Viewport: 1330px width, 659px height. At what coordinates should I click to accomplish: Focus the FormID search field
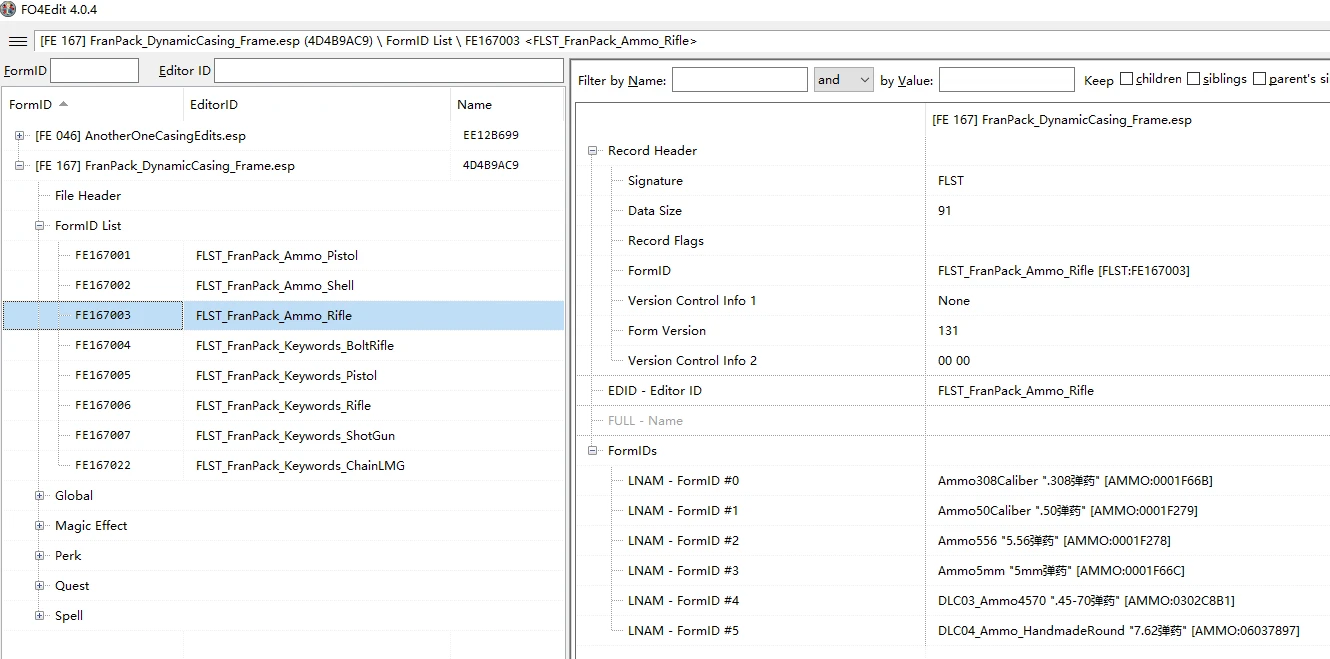(x=94, y=71)
